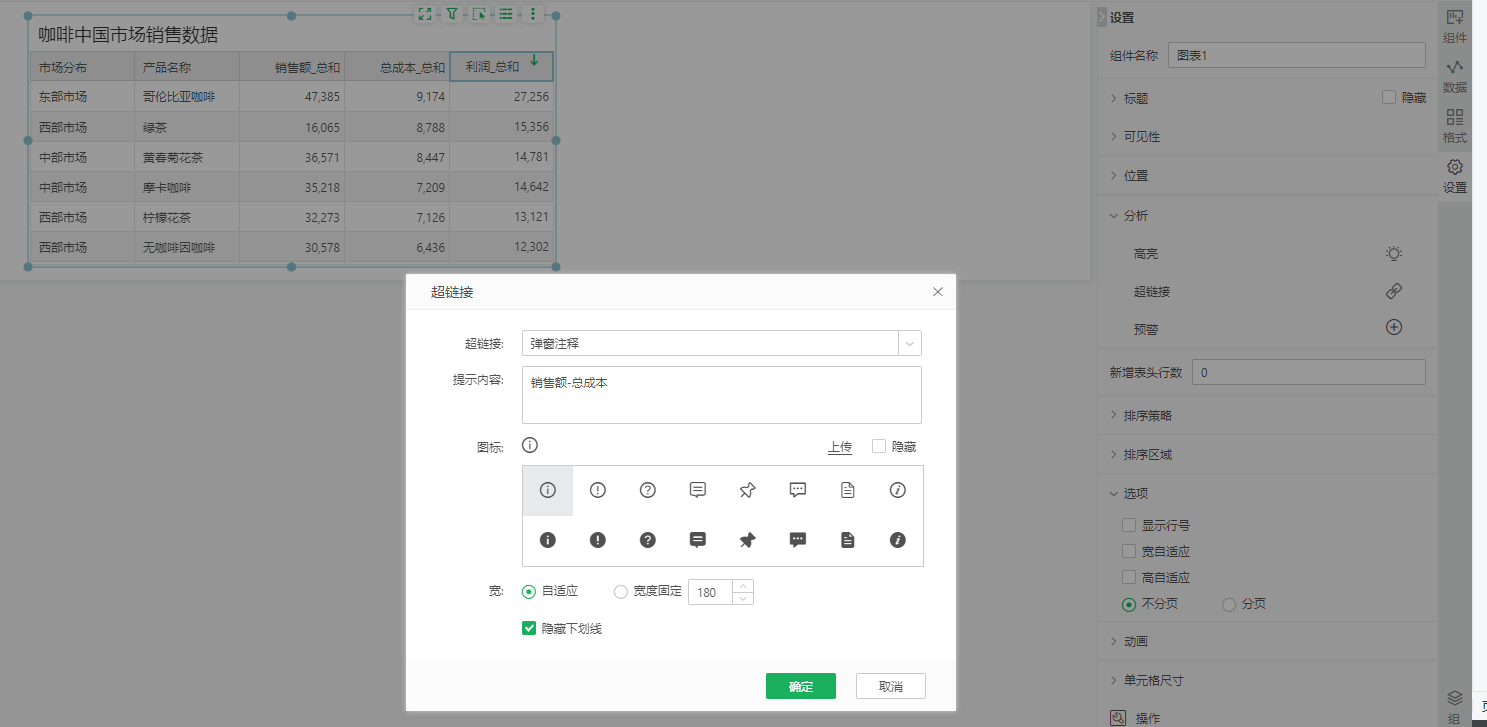The height and width of the screenshot is (727, 1487).
Task: Click the fullscreen expand icon above the table
Action: click(x=424, y=14)
